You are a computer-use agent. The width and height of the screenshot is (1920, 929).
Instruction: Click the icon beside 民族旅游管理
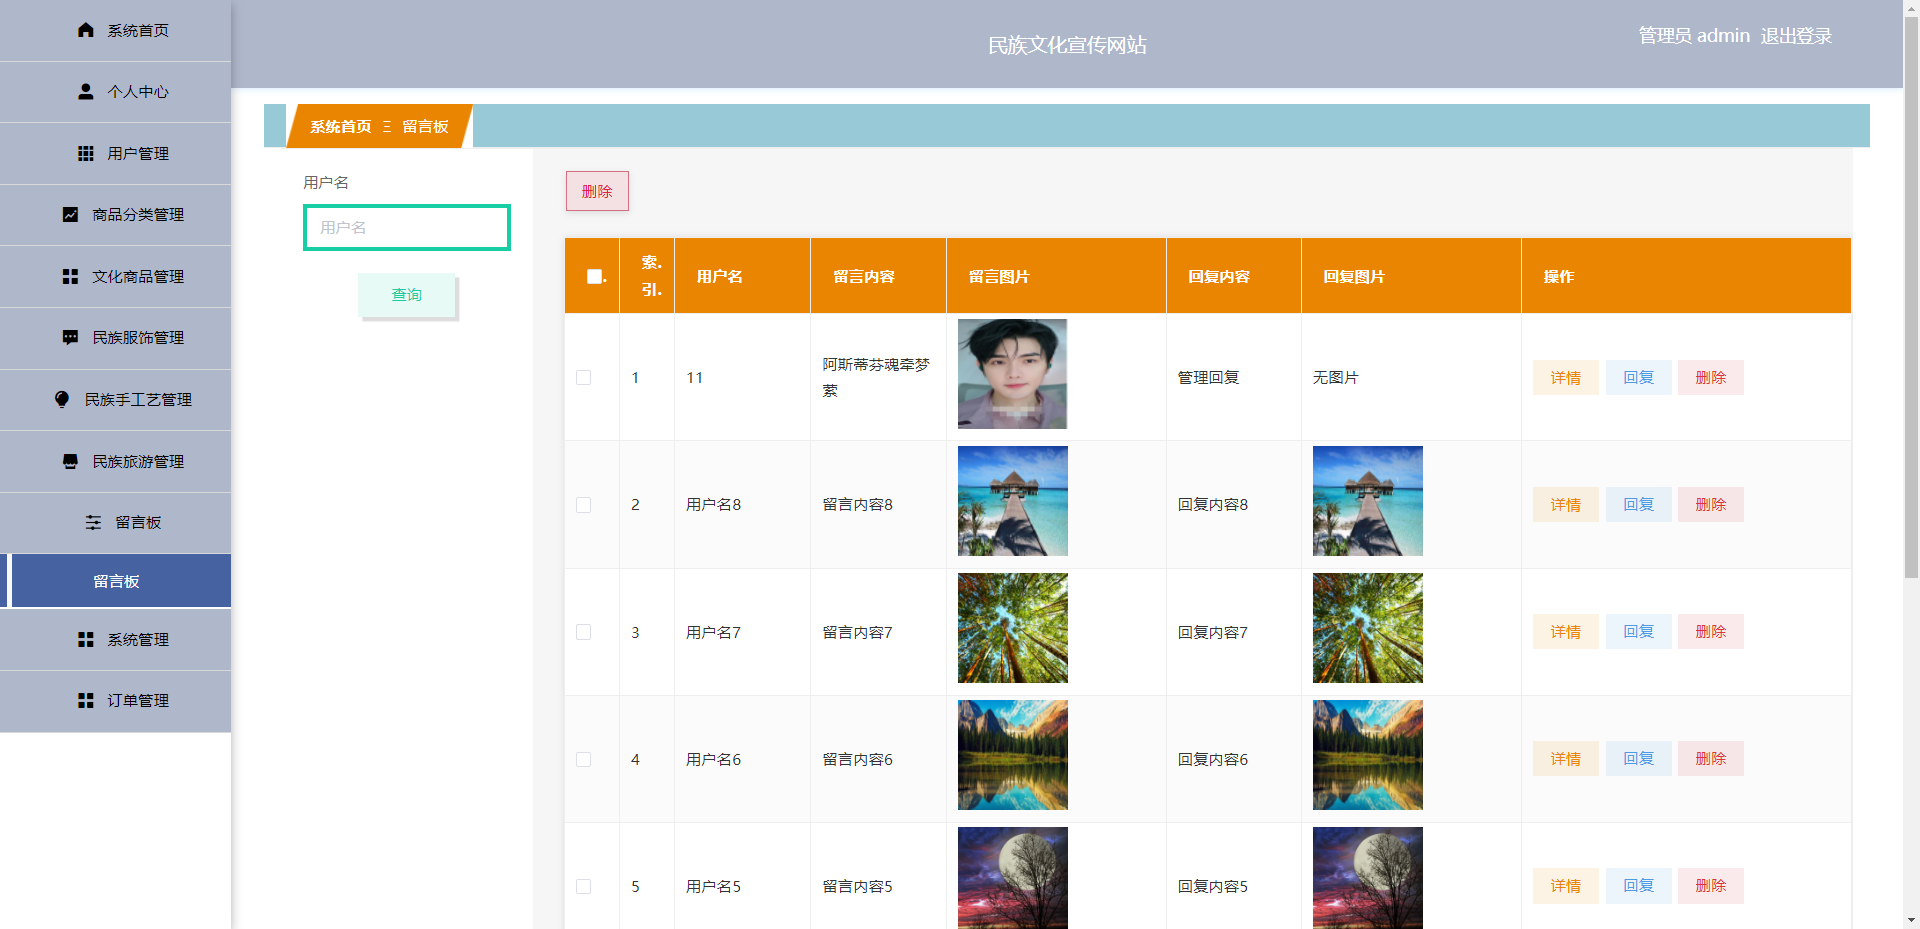coord(70,461)
